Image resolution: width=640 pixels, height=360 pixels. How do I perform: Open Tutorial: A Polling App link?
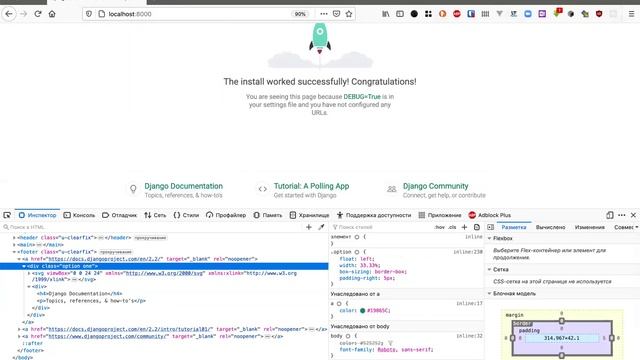click(x=311, y=186)
